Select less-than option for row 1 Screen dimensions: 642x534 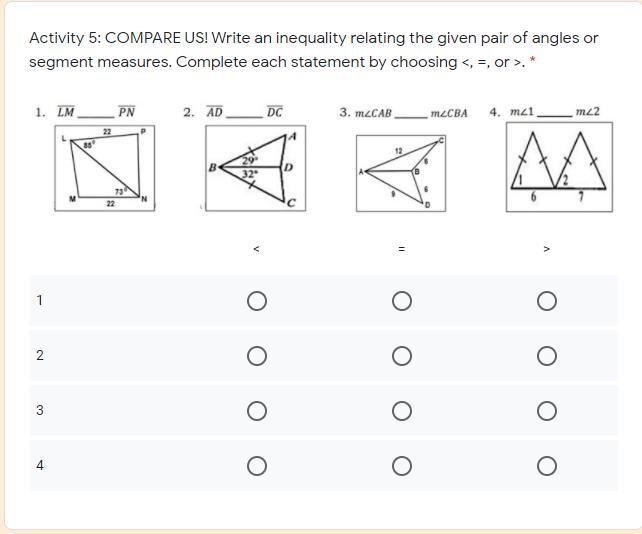pyautogui.click(x=257, y=301)
